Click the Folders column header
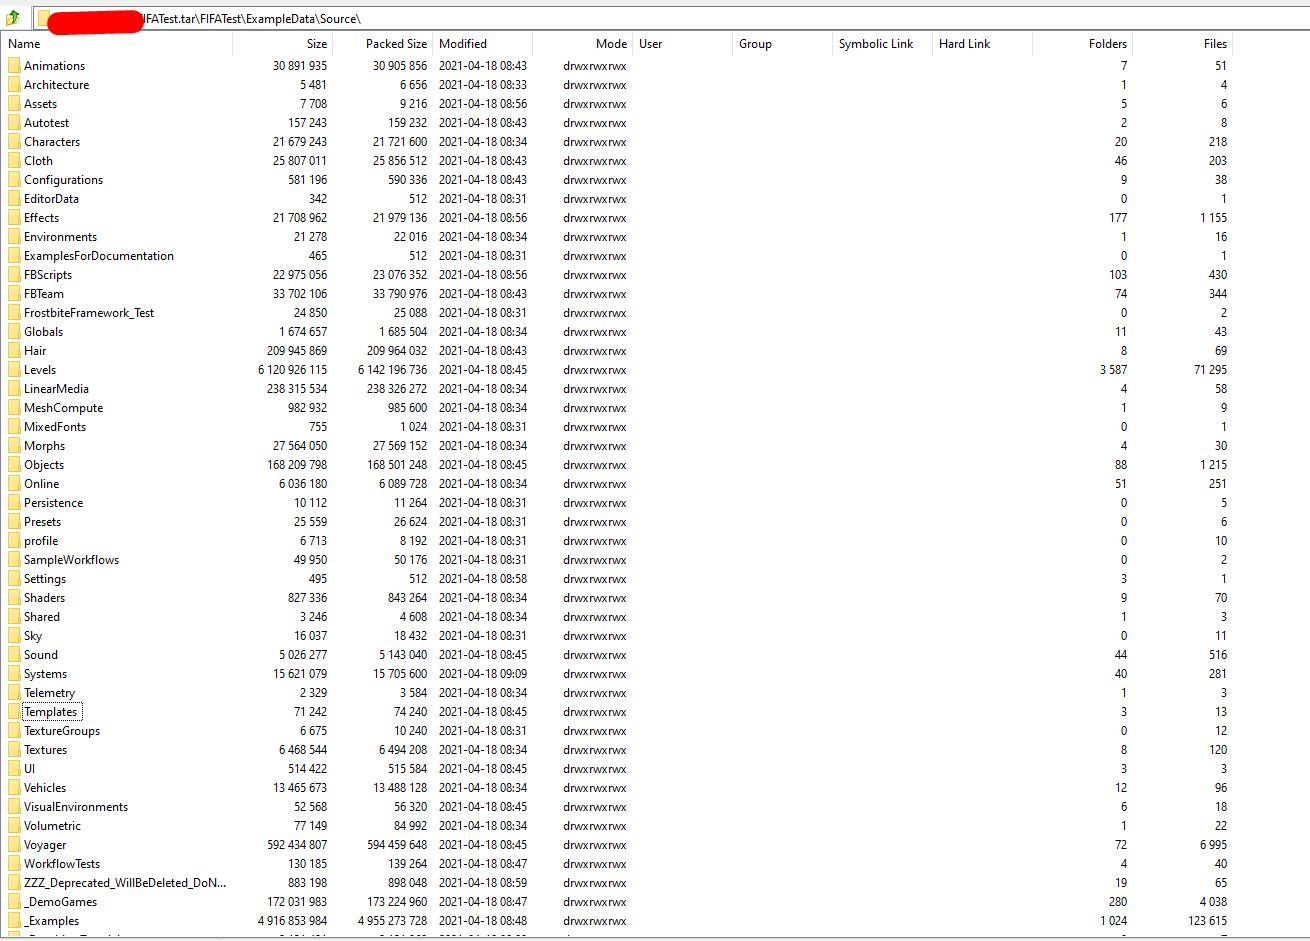Image resolution: width=1310 pixels, height=941 pixels. click(x=1082, y=44)
